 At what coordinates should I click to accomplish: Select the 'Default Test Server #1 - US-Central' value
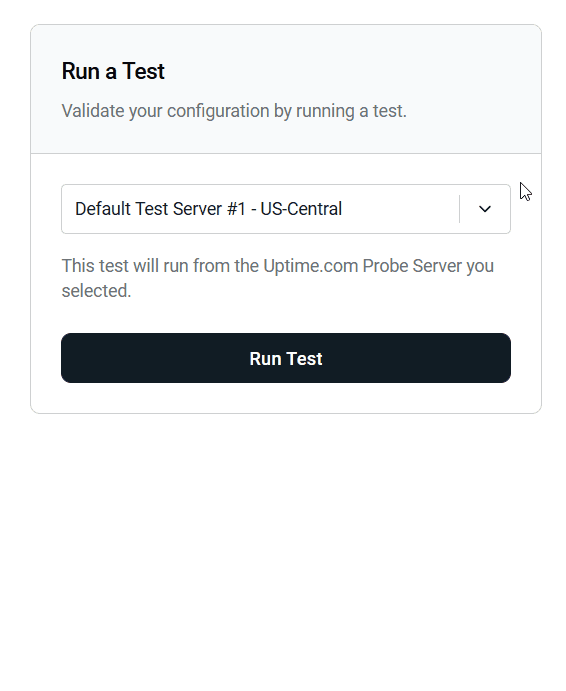coord(209,209)
